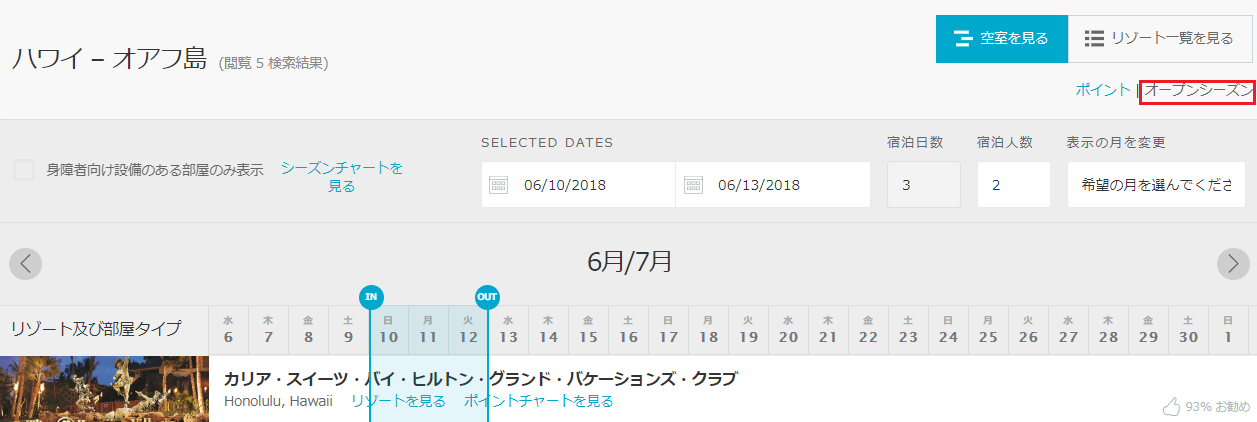Open the リゾートを見る link

pyautogui.click(x=398, y=401)
